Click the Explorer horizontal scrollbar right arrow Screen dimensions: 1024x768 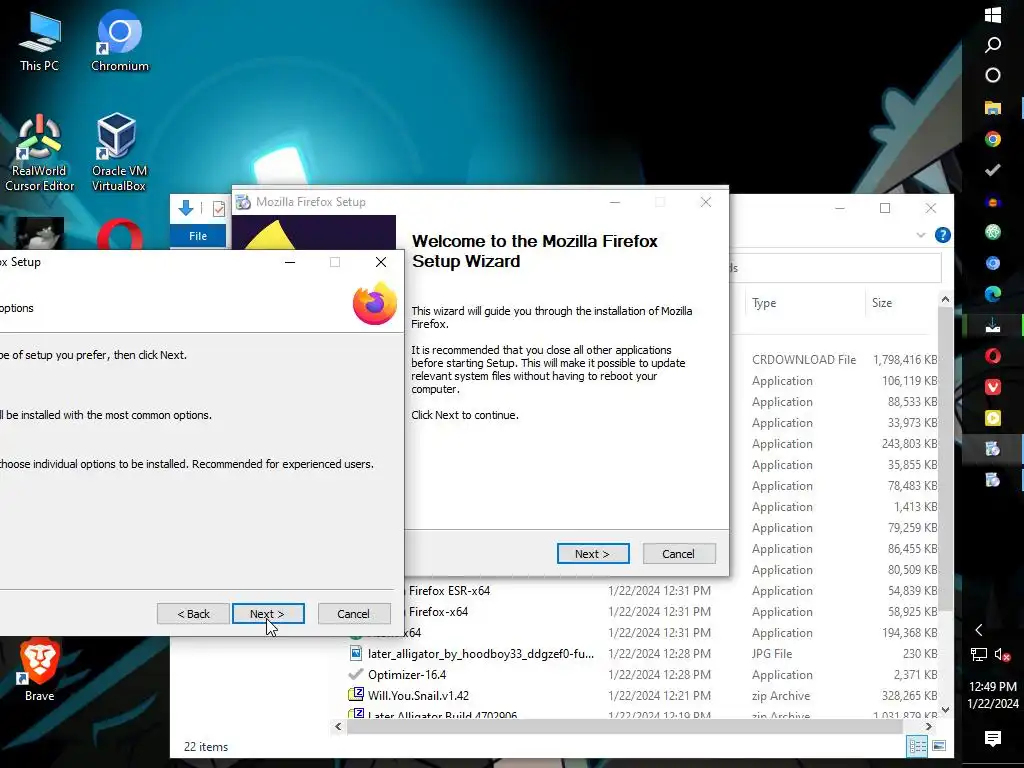929,726
